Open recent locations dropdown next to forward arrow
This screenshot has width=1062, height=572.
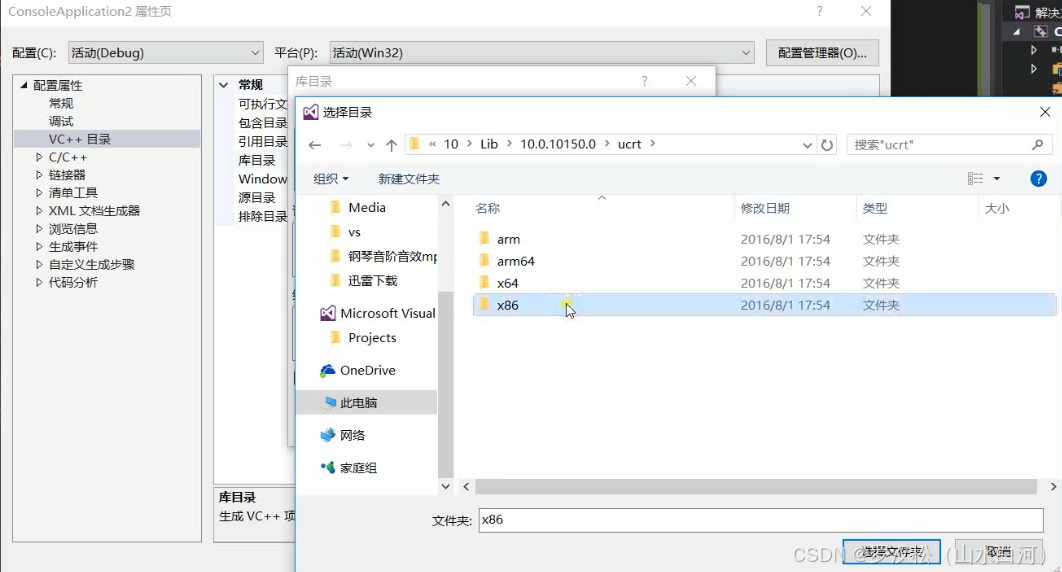click(370, 145)
